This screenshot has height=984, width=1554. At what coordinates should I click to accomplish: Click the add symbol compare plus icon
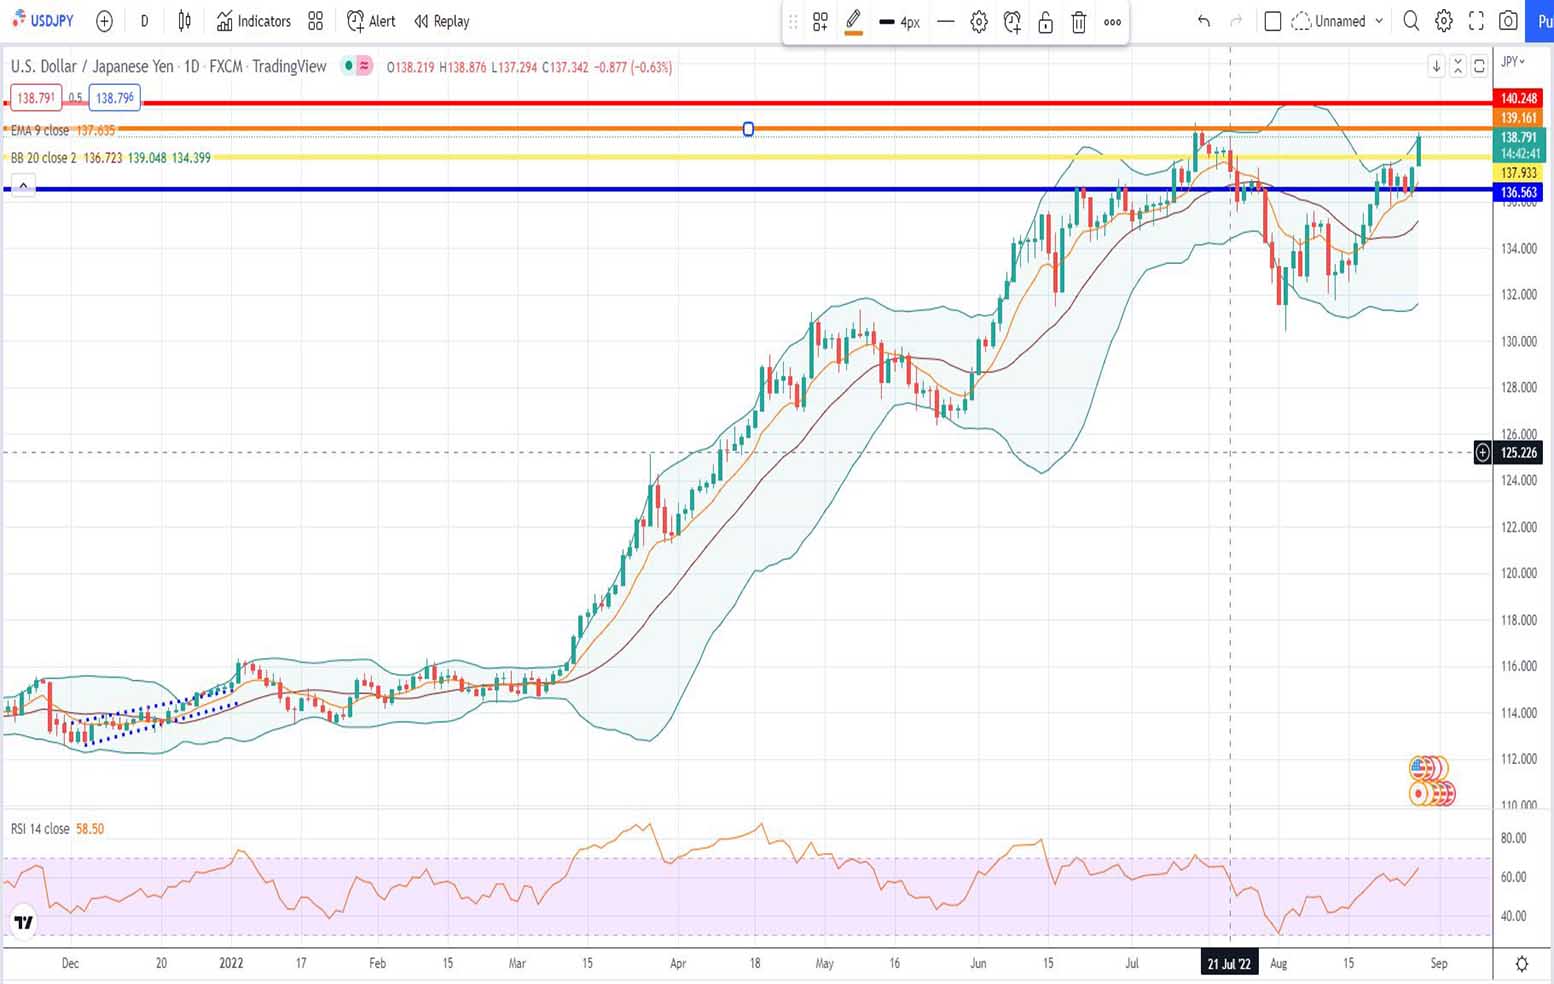[104, 21]
